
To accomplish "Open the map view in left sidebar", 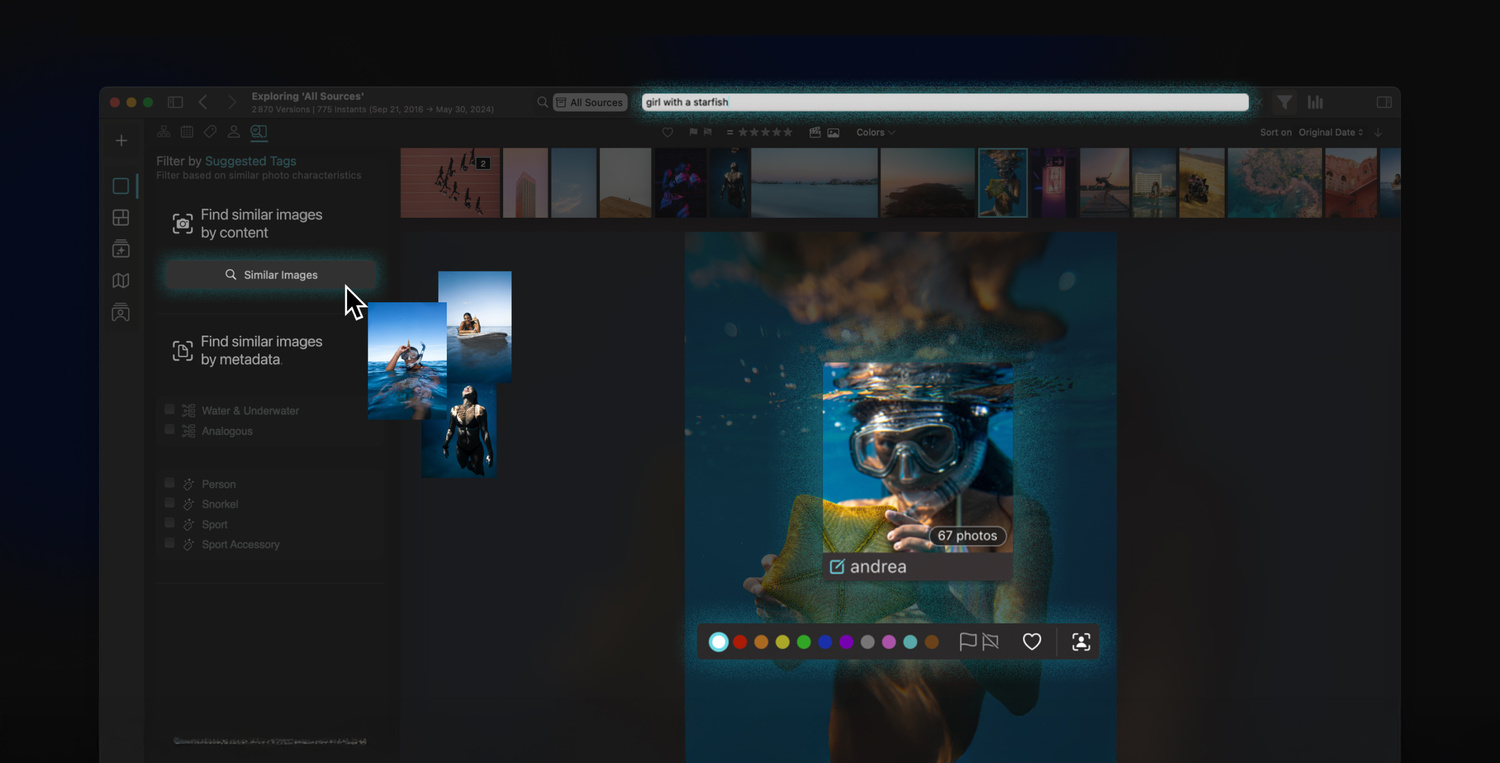I will tap(121, 281).
